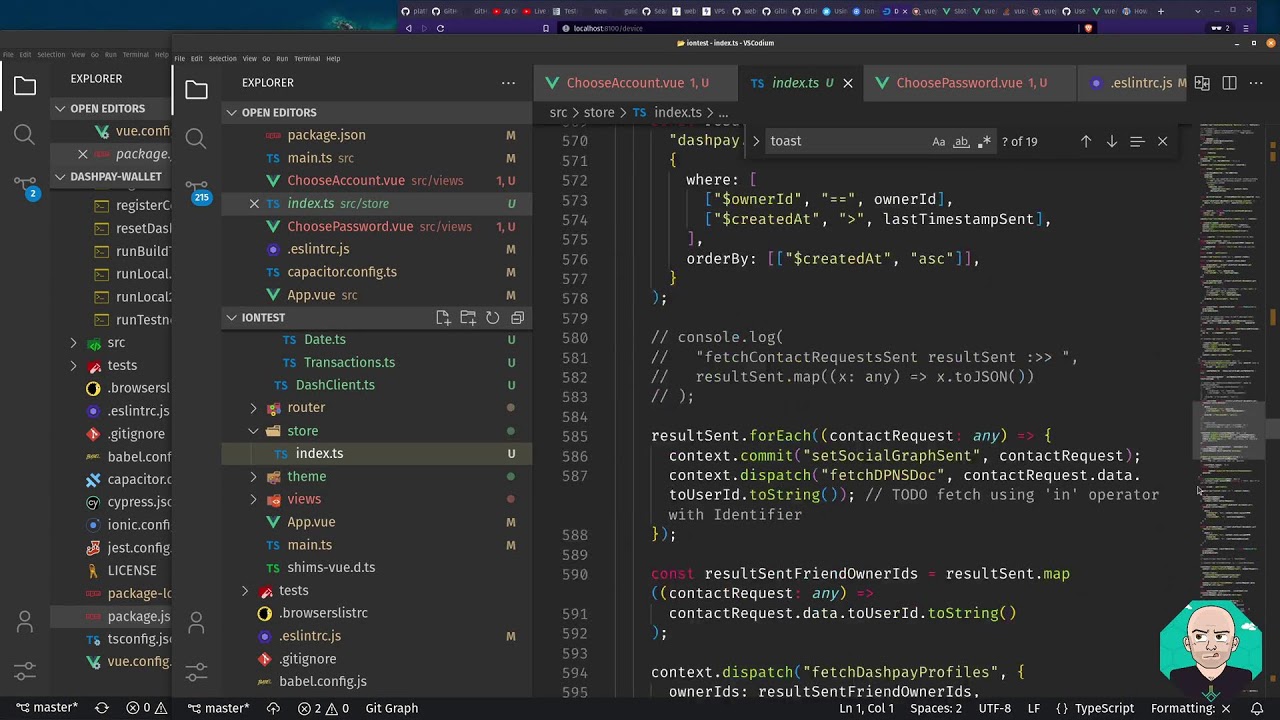1280x720 pixels.
Task: Close the index.ts editor tab
Action: pos(847,83)
